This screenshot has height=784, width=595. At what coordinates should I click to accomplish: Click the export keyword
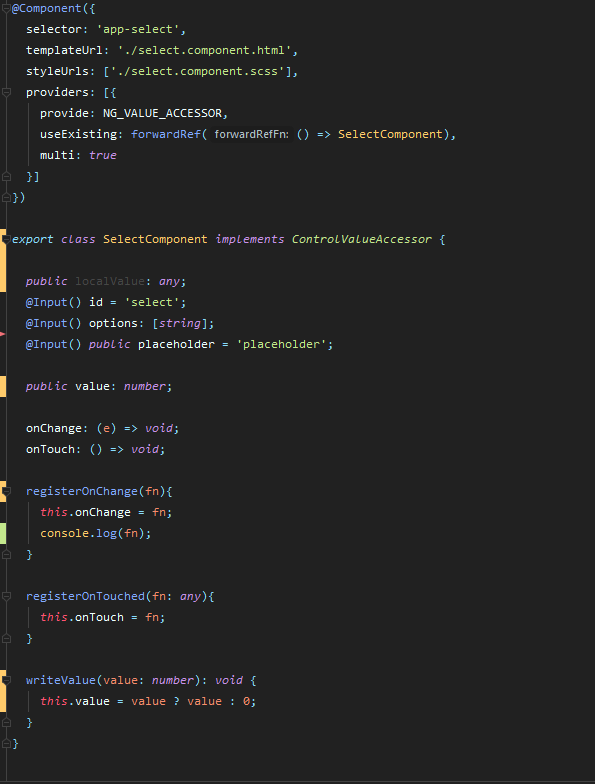click(32, 240)
